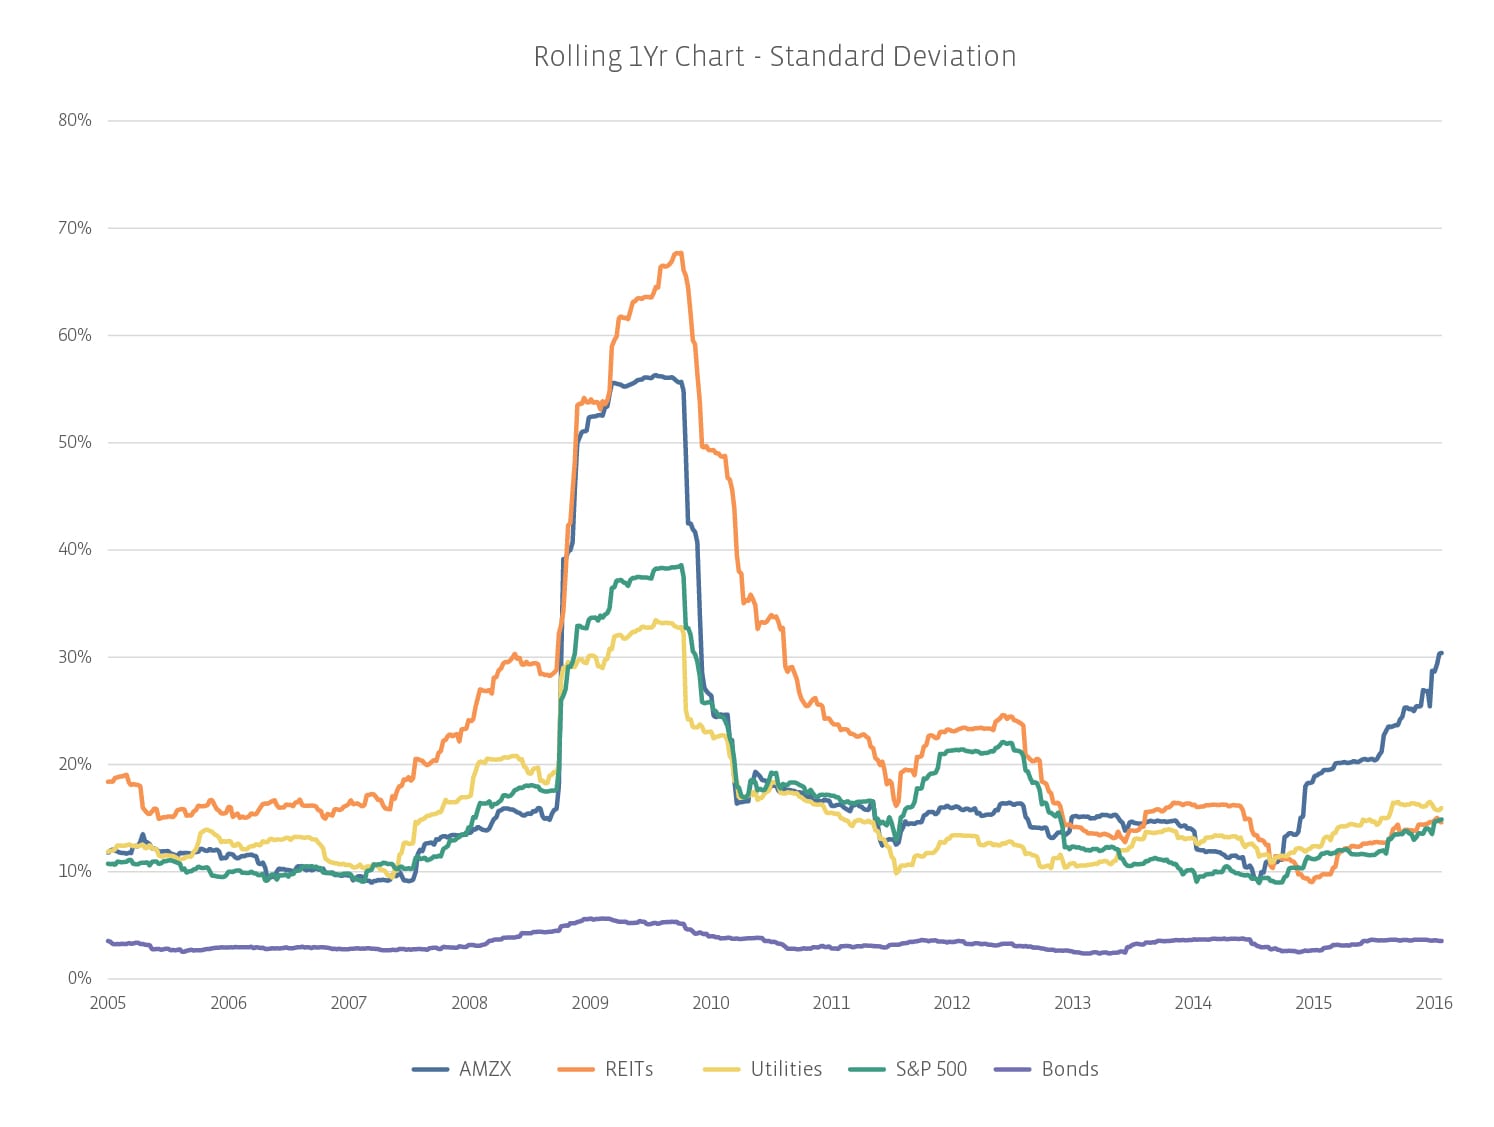Click the 2005 label on the x-axis
This screenshot has height=1127, width=1494.
(x=108, y=1003)
